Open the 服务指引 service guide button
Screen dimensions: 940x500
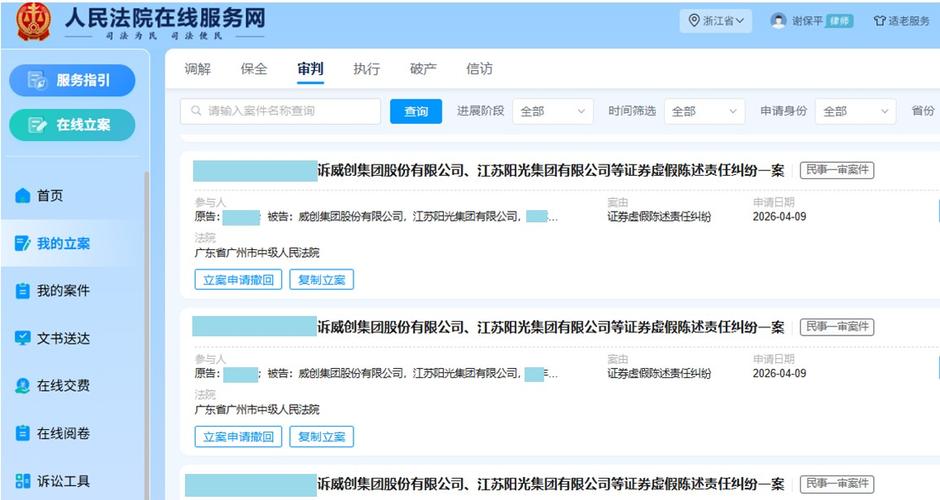72,80
